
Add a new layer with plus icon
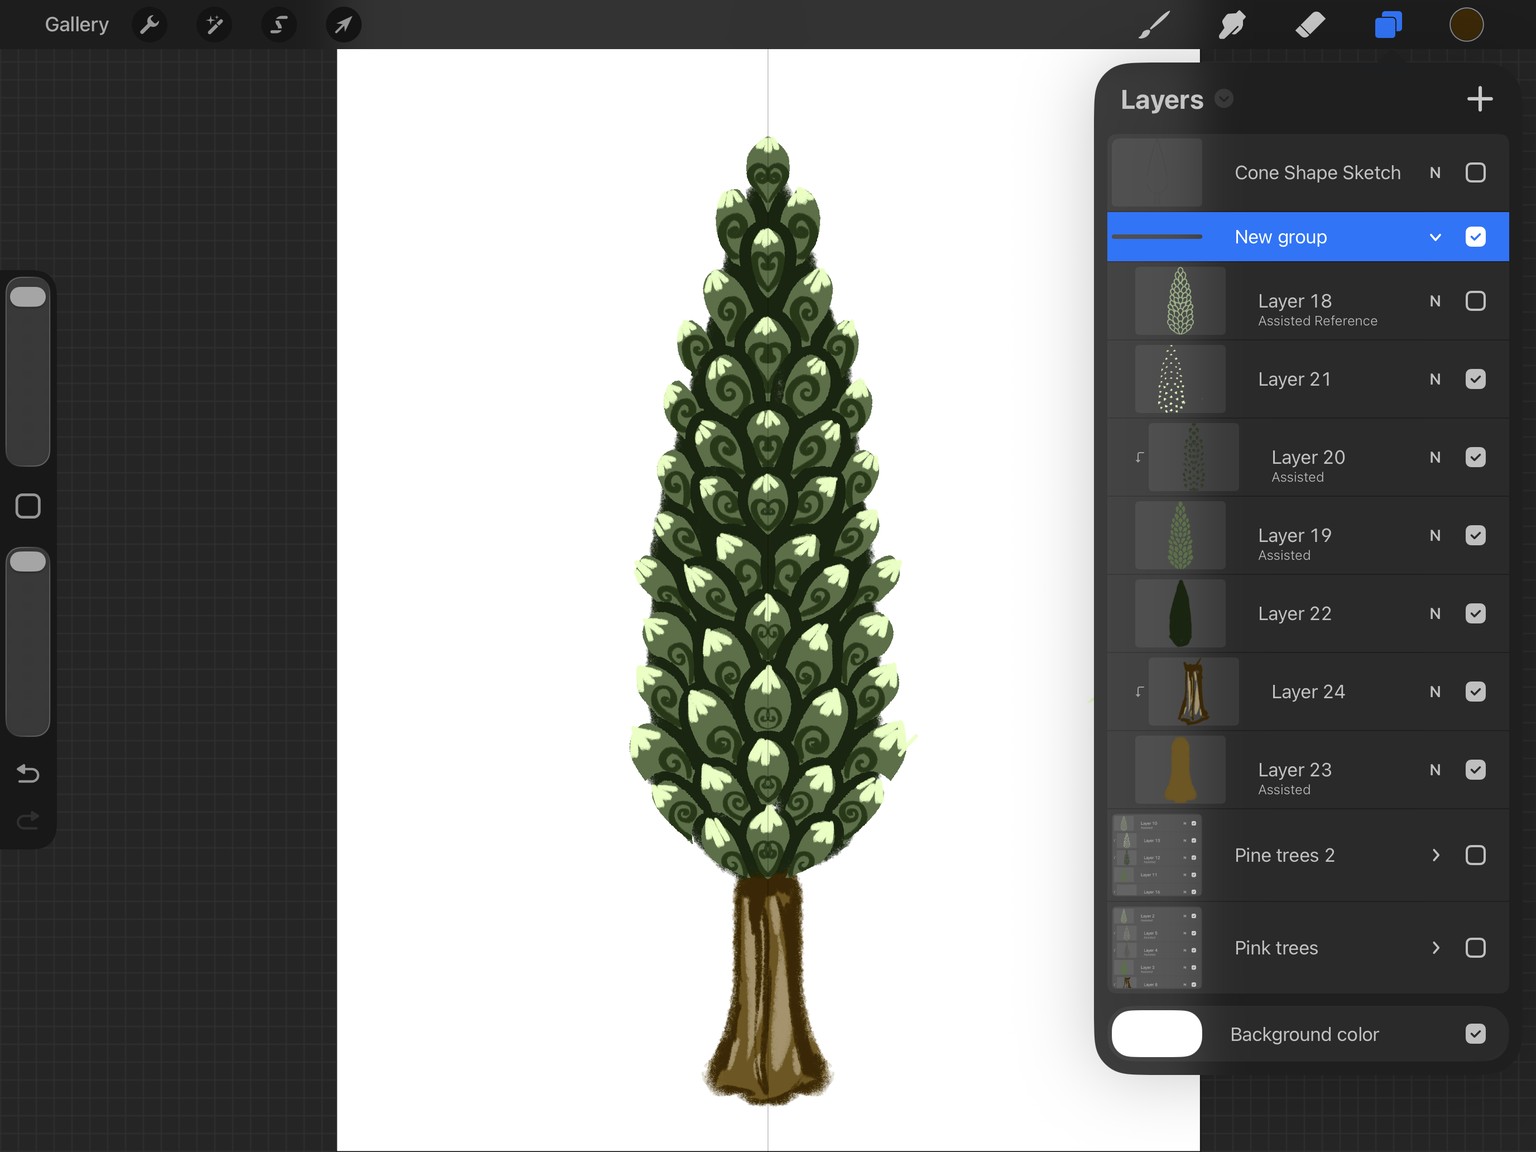coord(1479,99)
